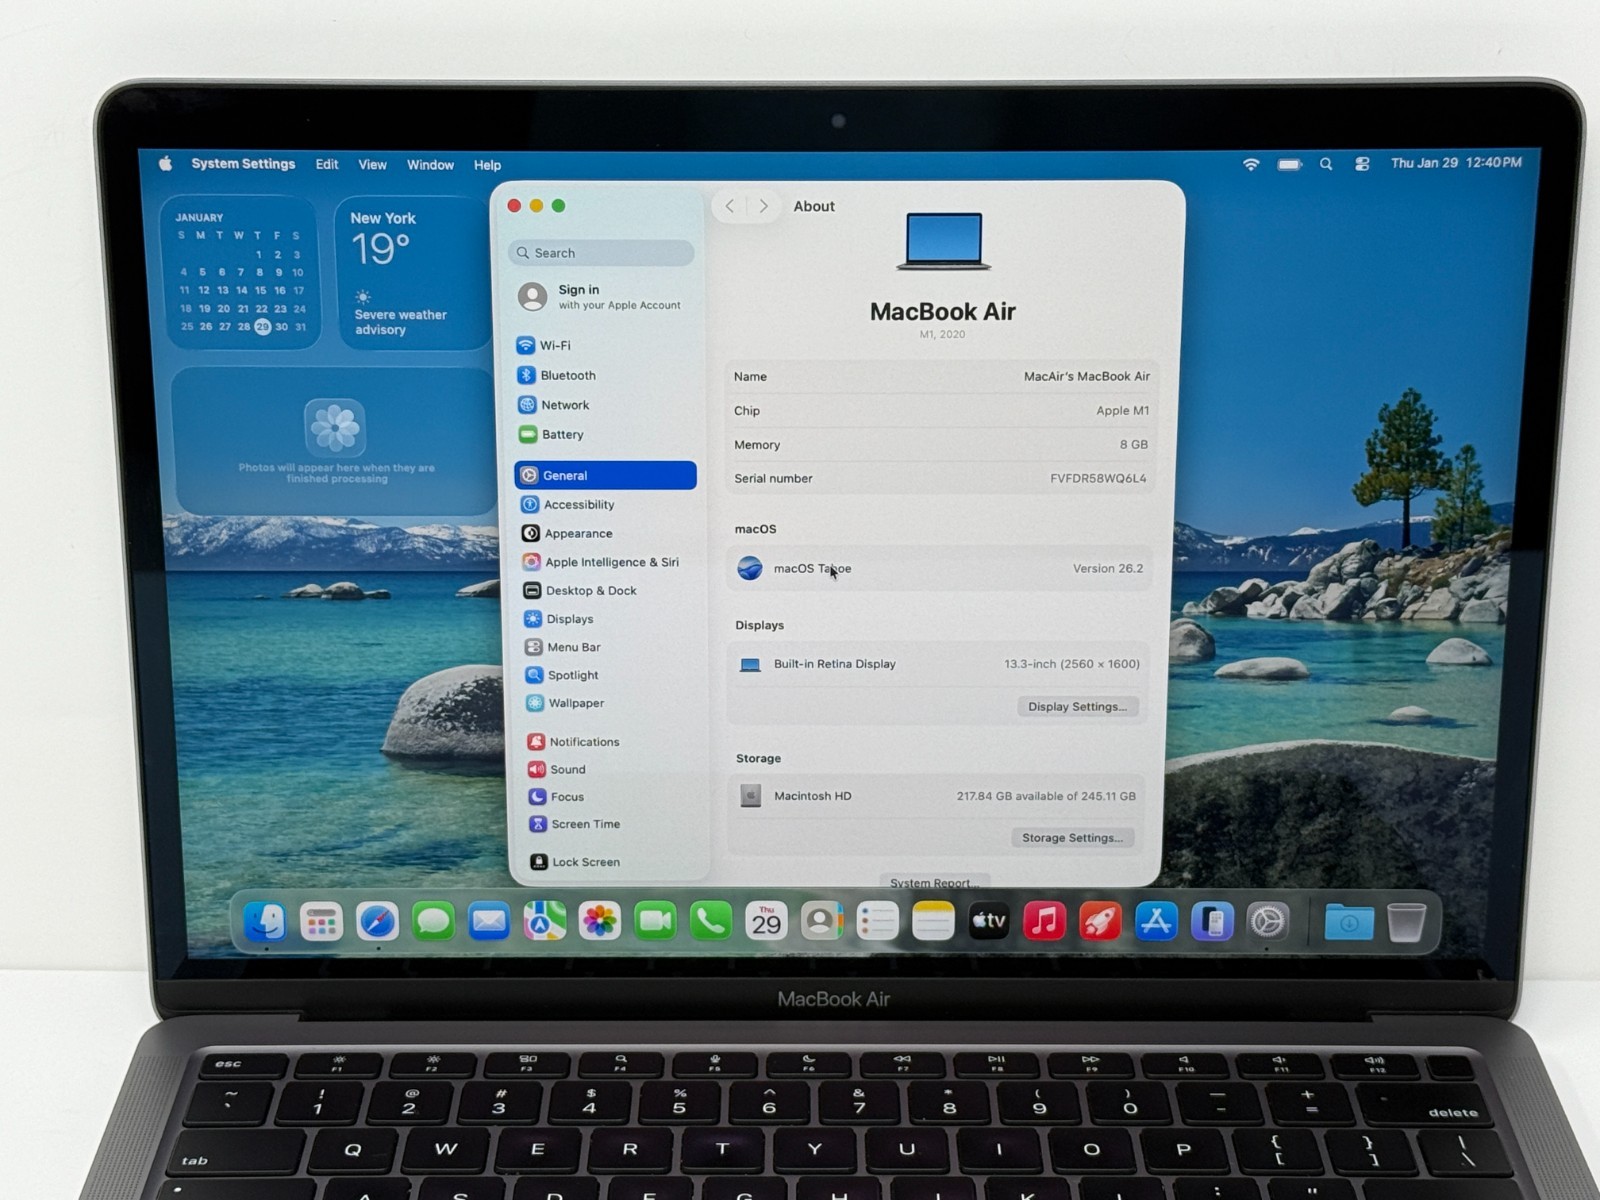Open the System Settings menu in the menu bar
Viewport: 1600px width, 1200px height.
click(243, 164)
